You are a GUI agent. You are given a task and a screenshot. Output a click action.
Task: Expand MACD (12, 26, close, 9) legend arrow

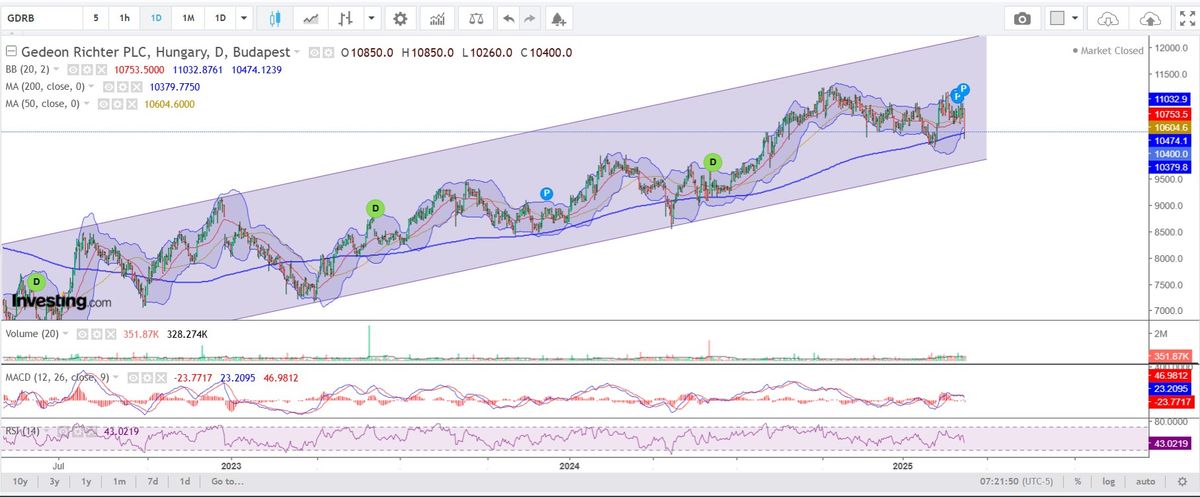(116, 378)
